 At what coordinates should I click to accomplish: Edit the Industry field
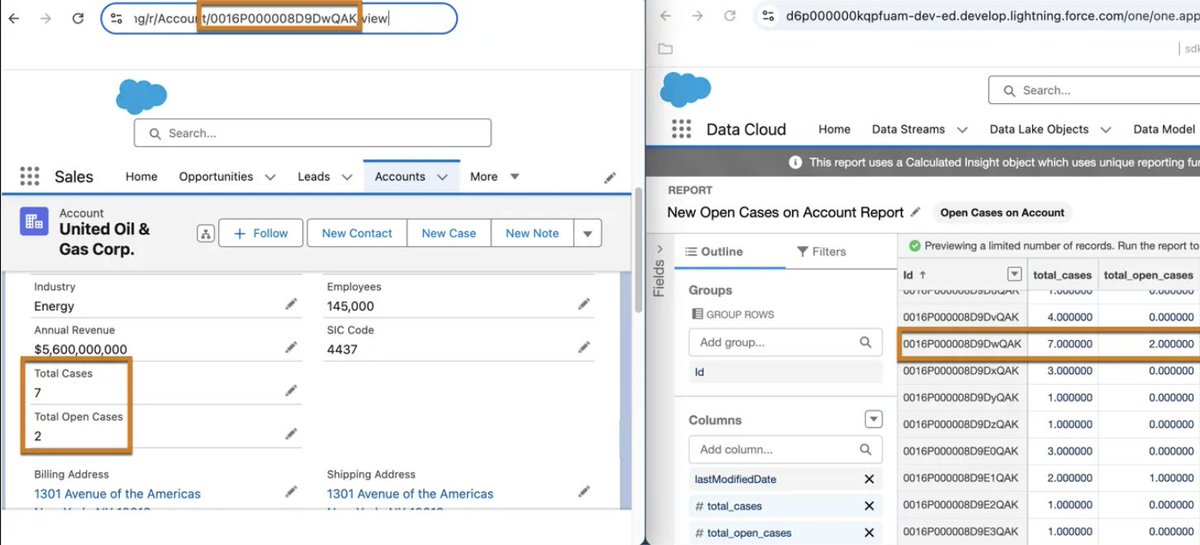[291, 304]
